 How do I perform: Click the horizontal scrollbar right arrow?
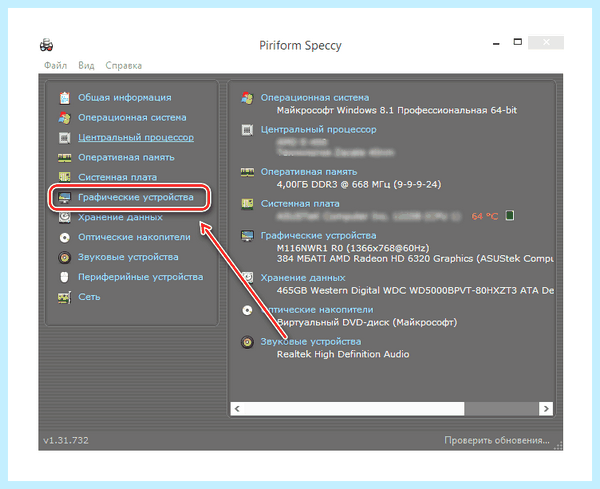click(546, 409)
